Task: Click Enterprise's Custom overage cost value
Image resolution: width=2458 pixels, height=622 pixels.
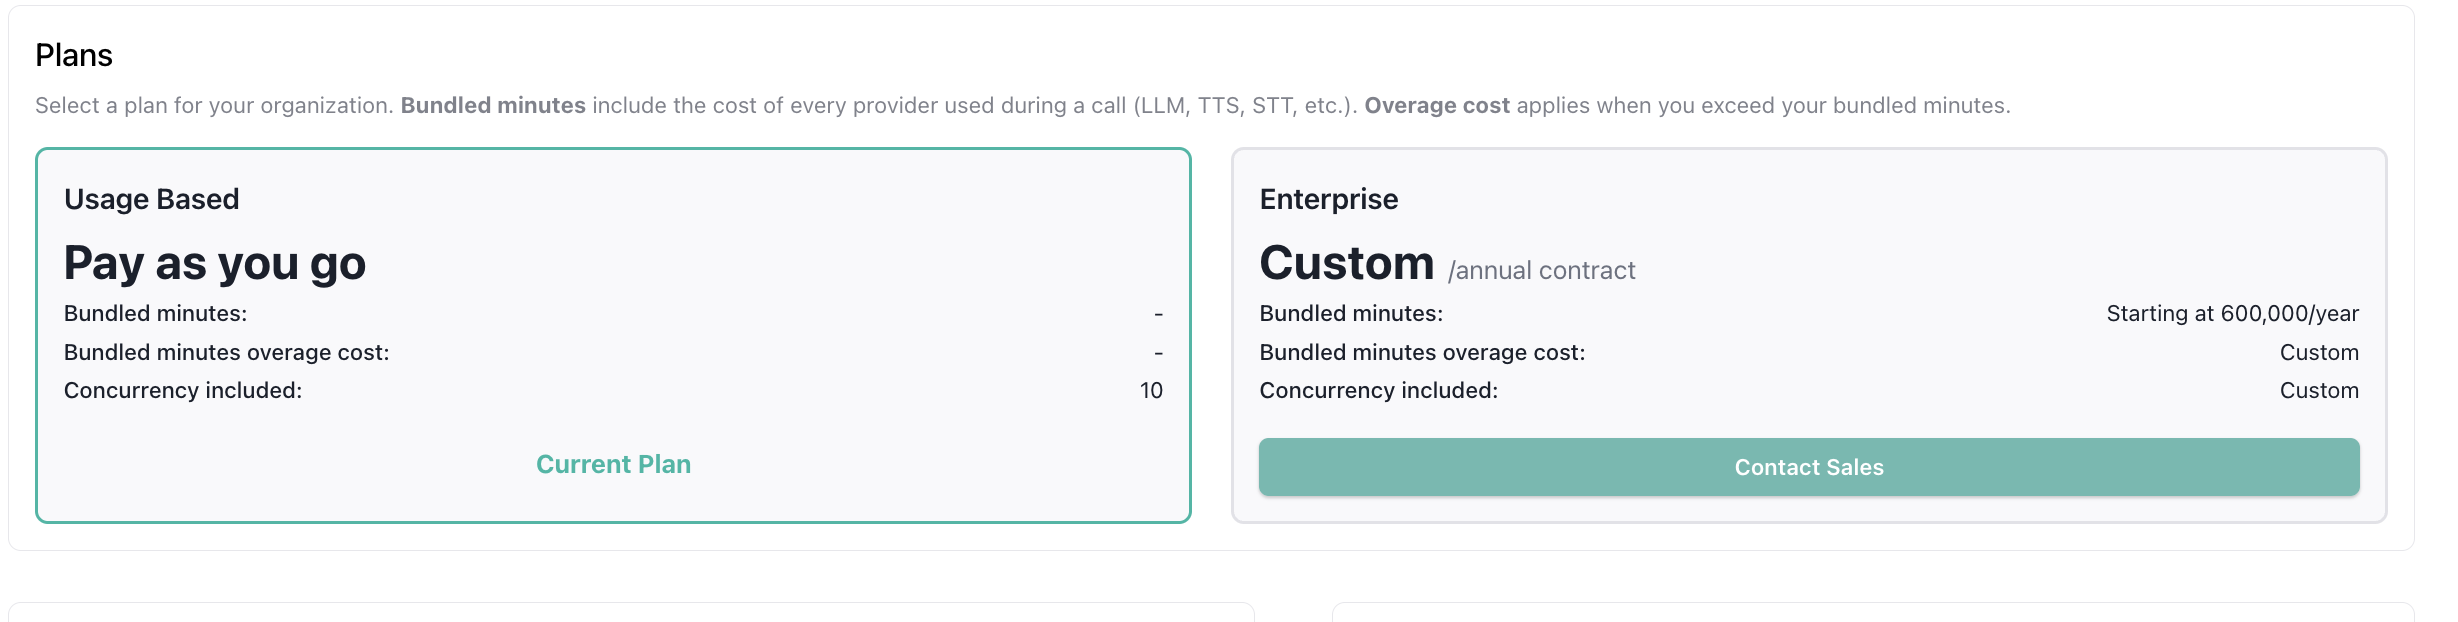Action: (2318, 352)
